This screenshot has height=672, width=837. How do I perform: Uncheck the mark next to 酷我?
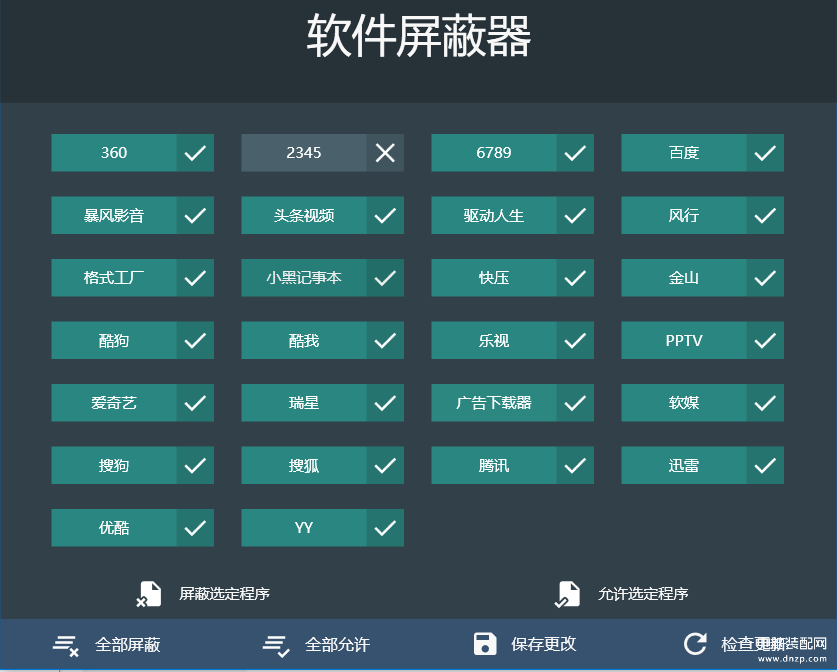coord(385,341)
